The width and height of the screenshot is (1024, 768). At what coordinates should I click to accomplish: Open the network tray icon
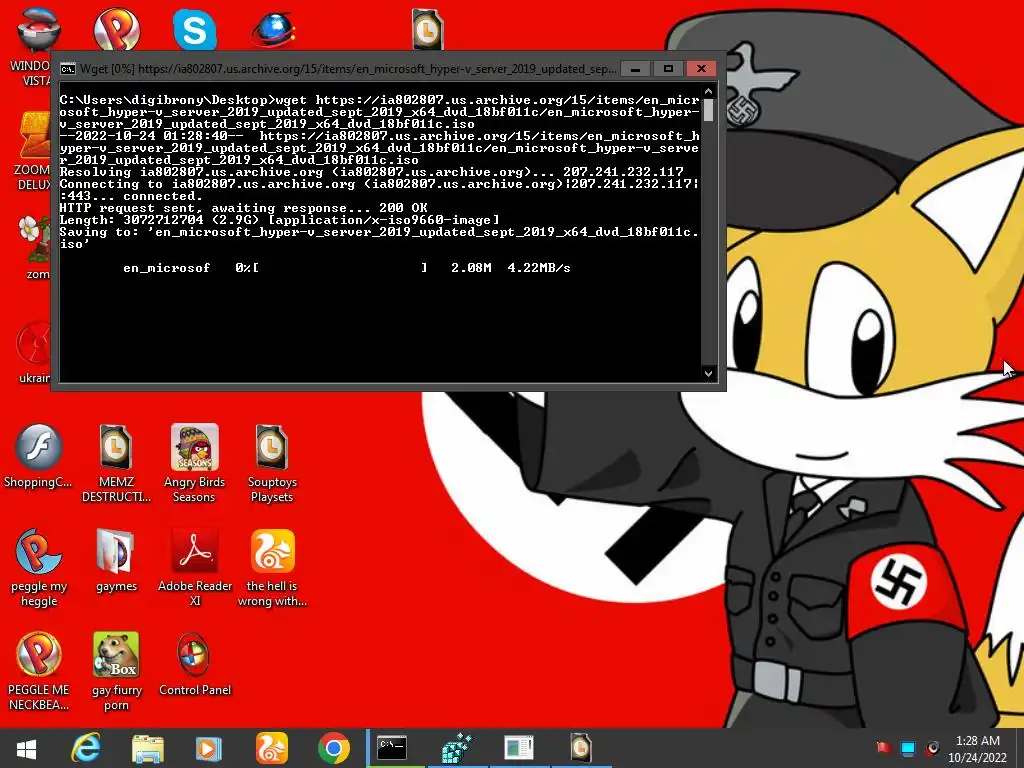tap(908, 748)
